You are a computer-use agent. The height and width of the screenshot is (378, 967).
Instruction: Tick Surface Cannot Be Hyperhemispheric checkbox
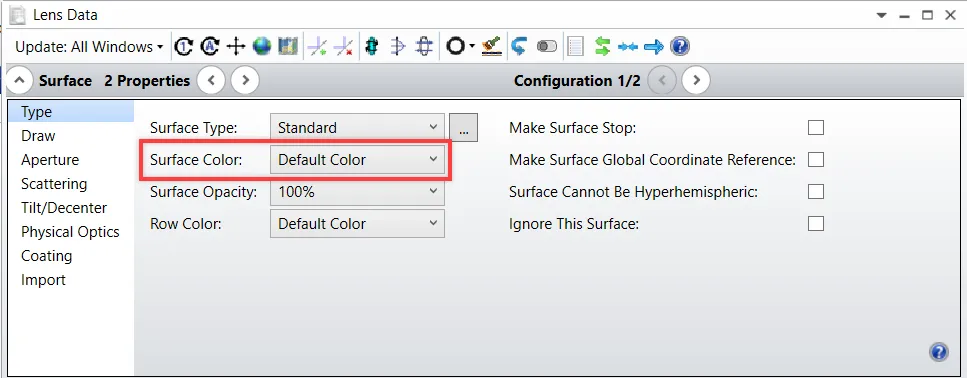816,191
